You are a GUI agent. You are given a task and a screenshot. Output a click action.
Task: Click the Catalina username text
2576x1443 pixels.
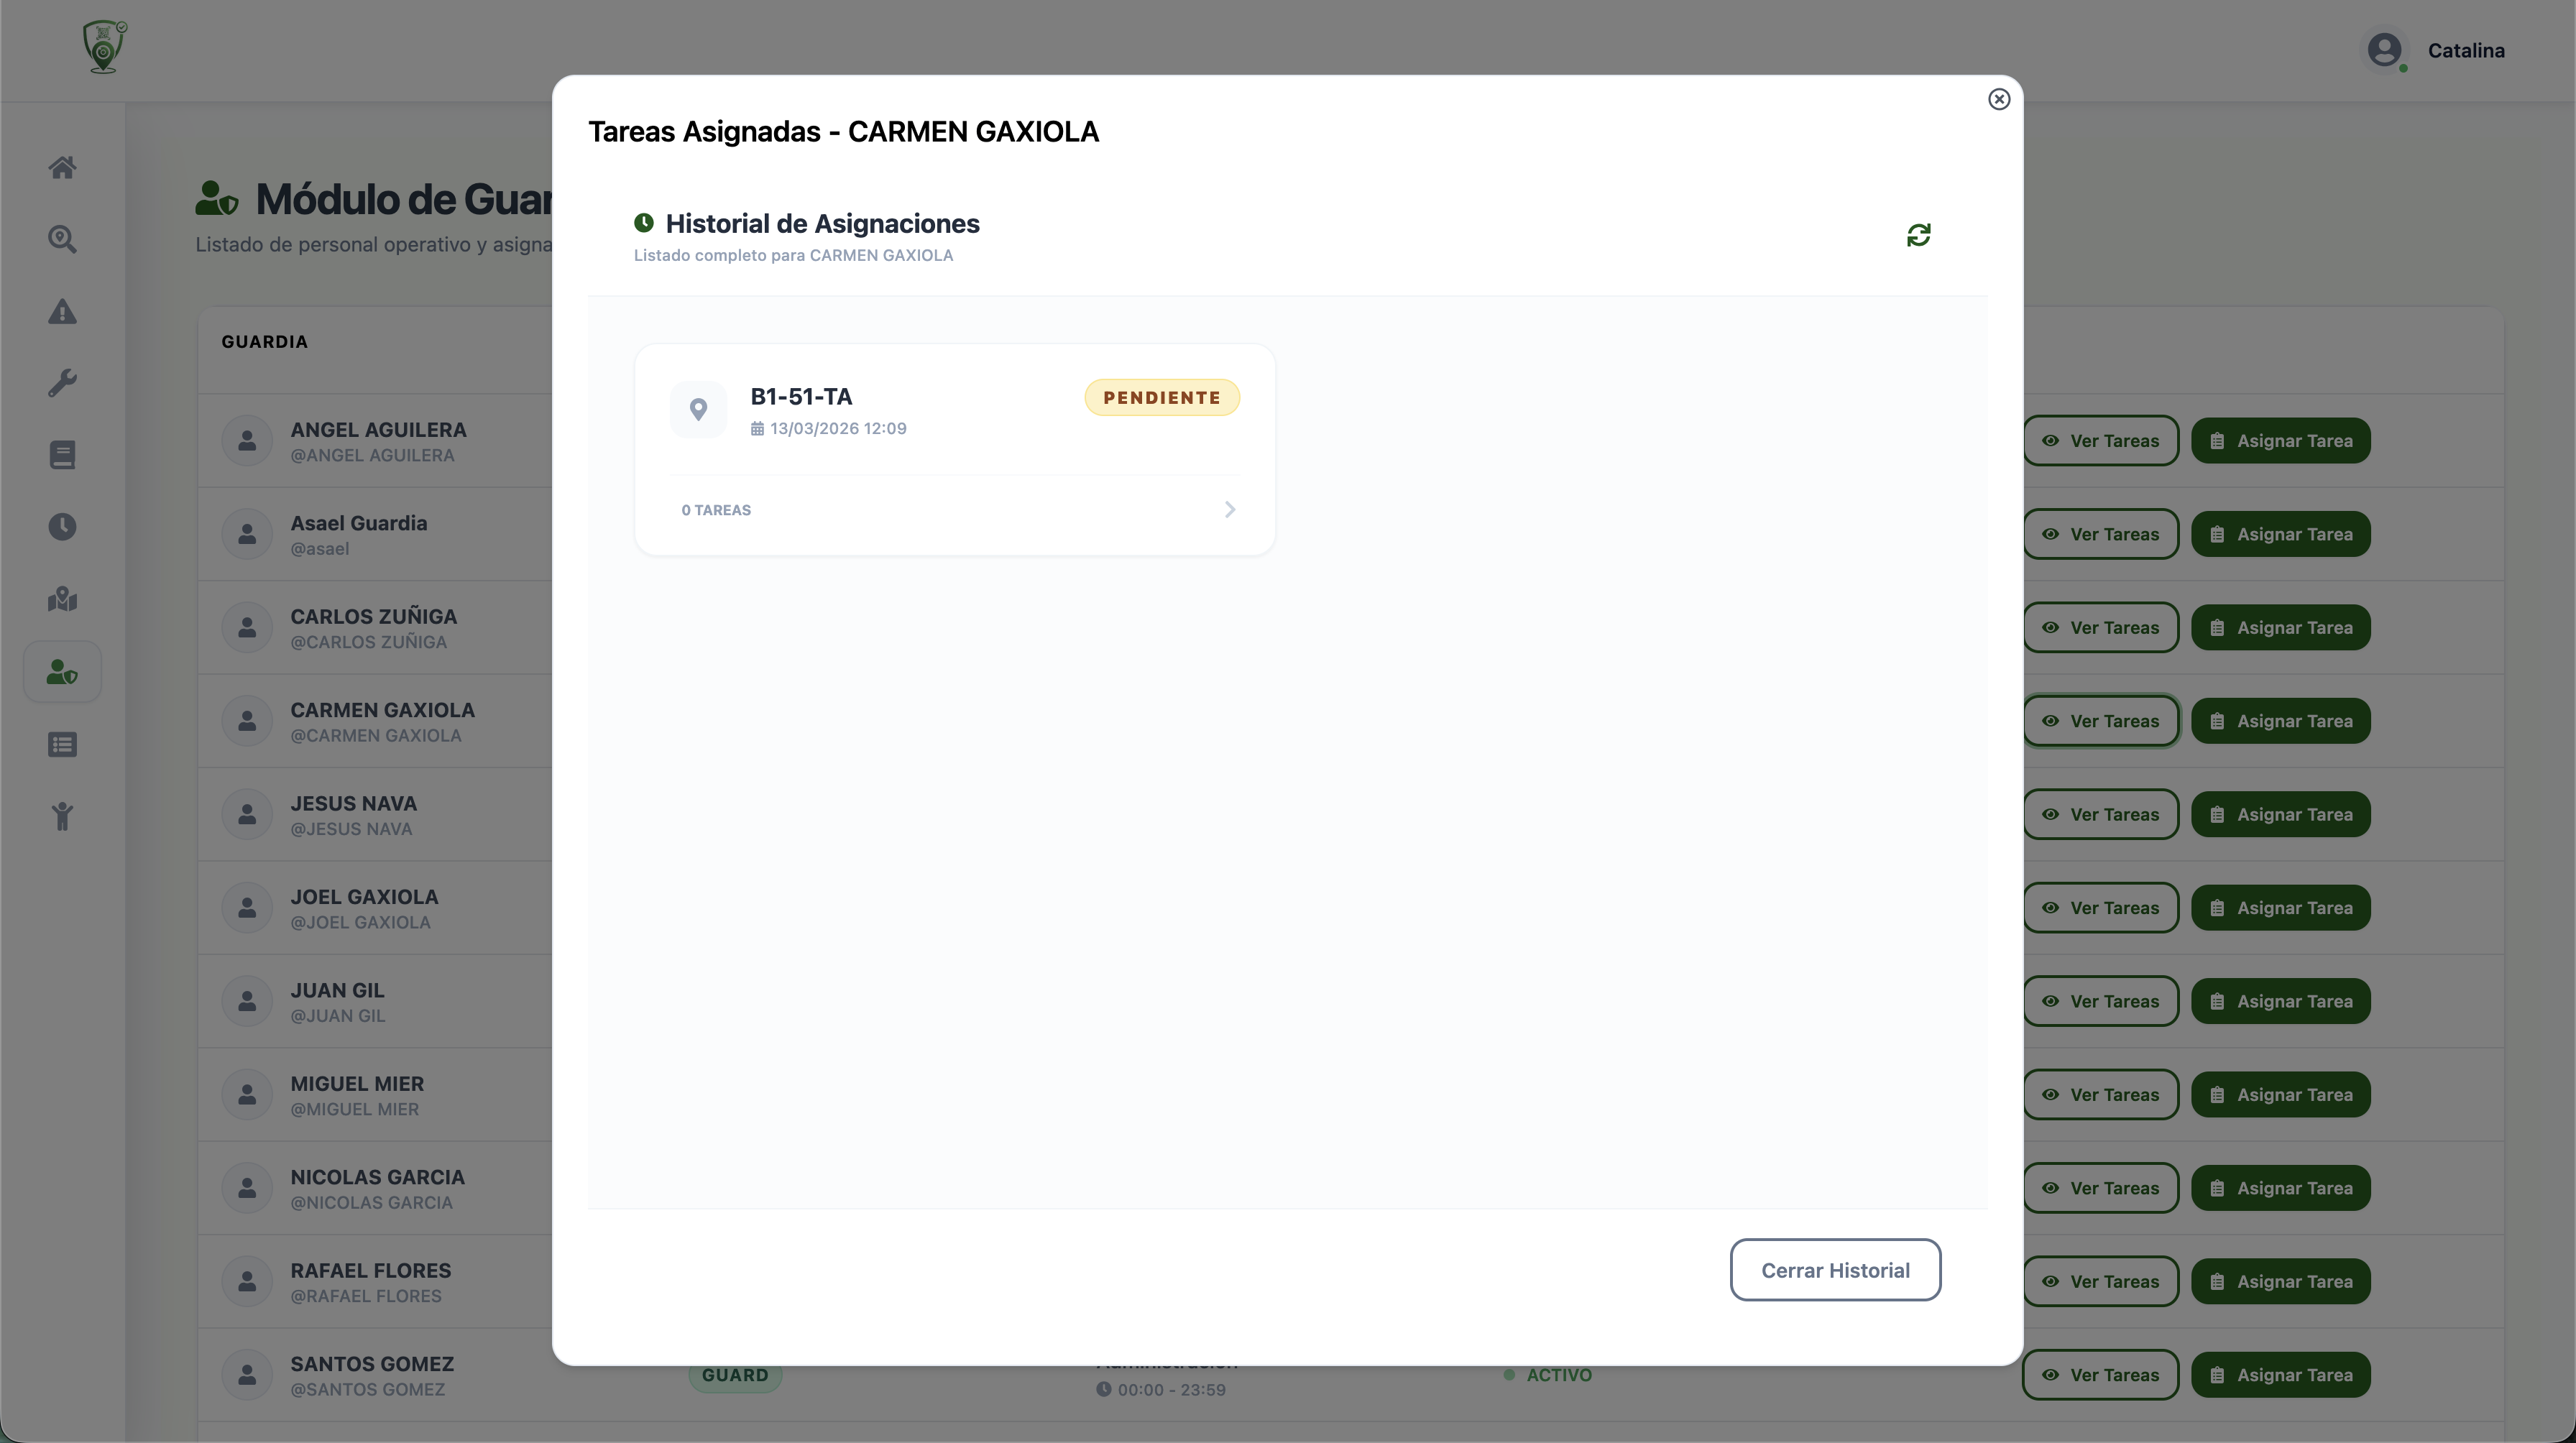[x=2466, y=50]
